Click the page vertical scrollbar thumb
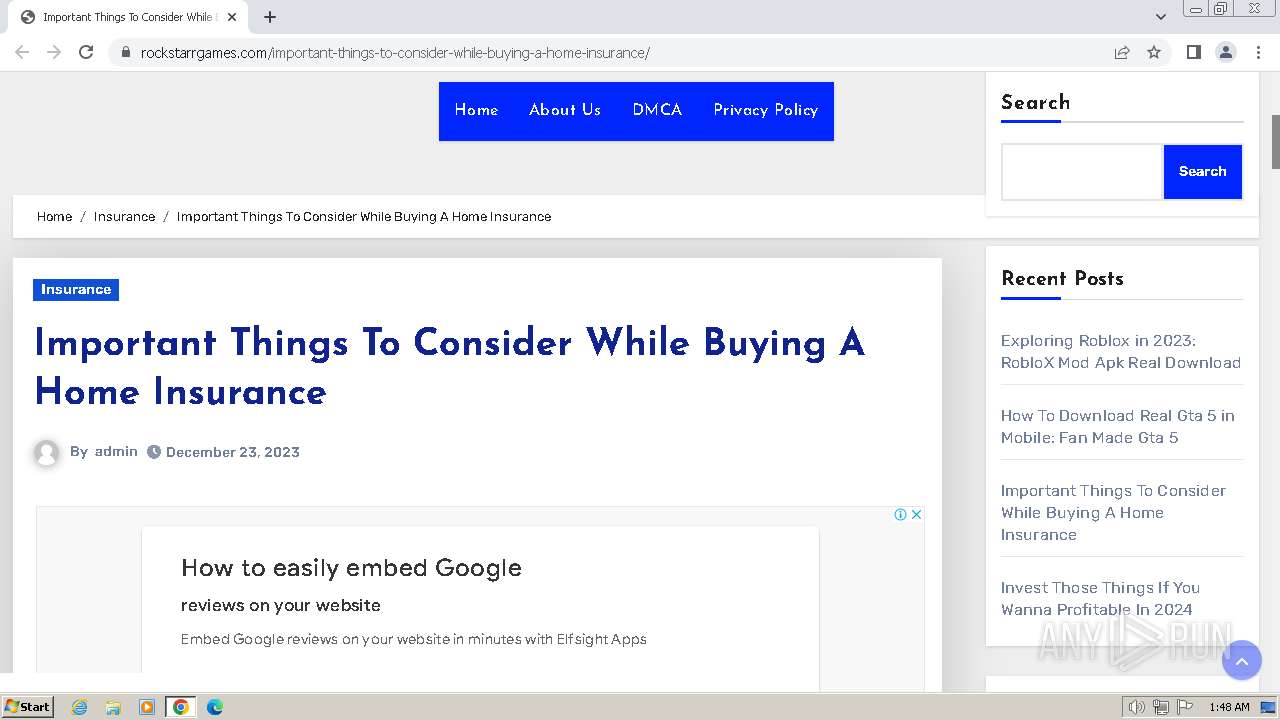1280x720 pixels. 1275,142
